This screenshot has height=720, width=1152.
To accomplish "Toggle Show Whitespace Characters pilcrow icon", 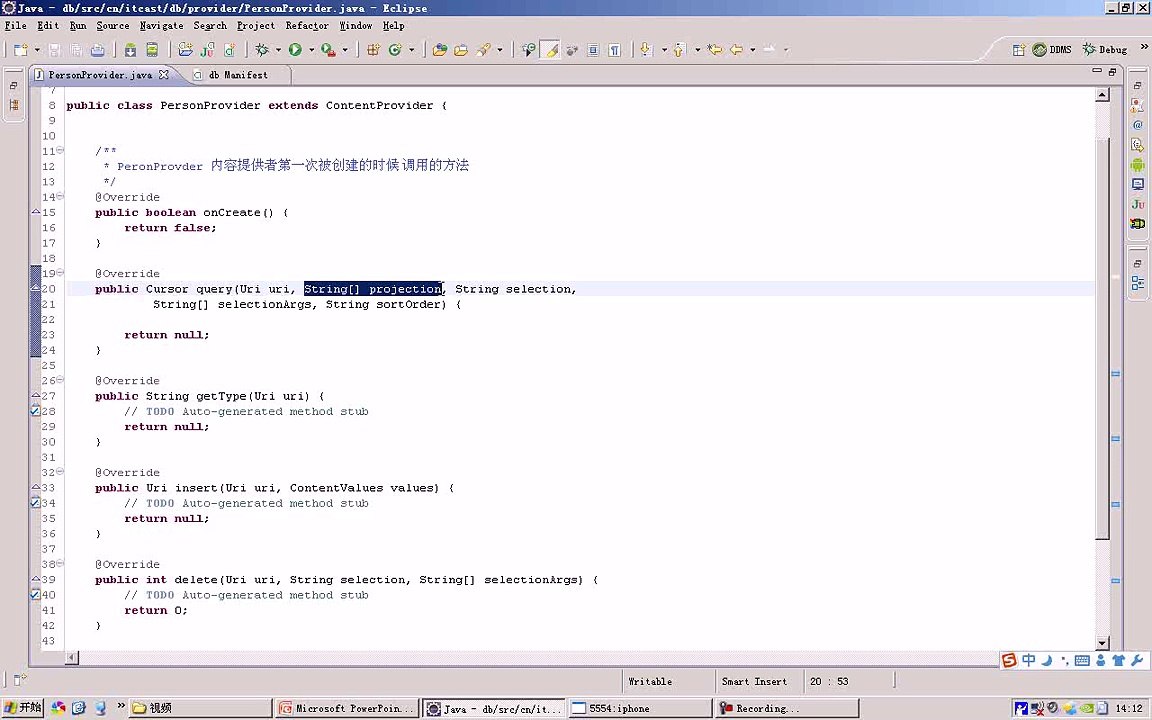I will tap(614, 50).
